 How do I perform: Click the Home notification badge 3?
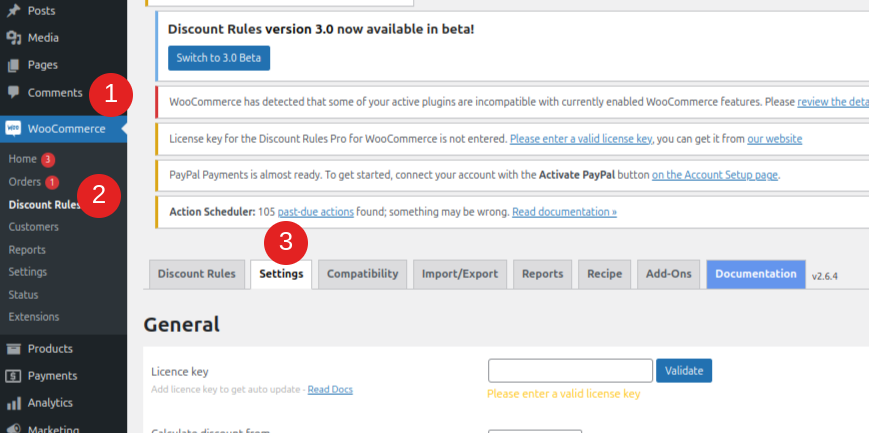tap(48, 160)
